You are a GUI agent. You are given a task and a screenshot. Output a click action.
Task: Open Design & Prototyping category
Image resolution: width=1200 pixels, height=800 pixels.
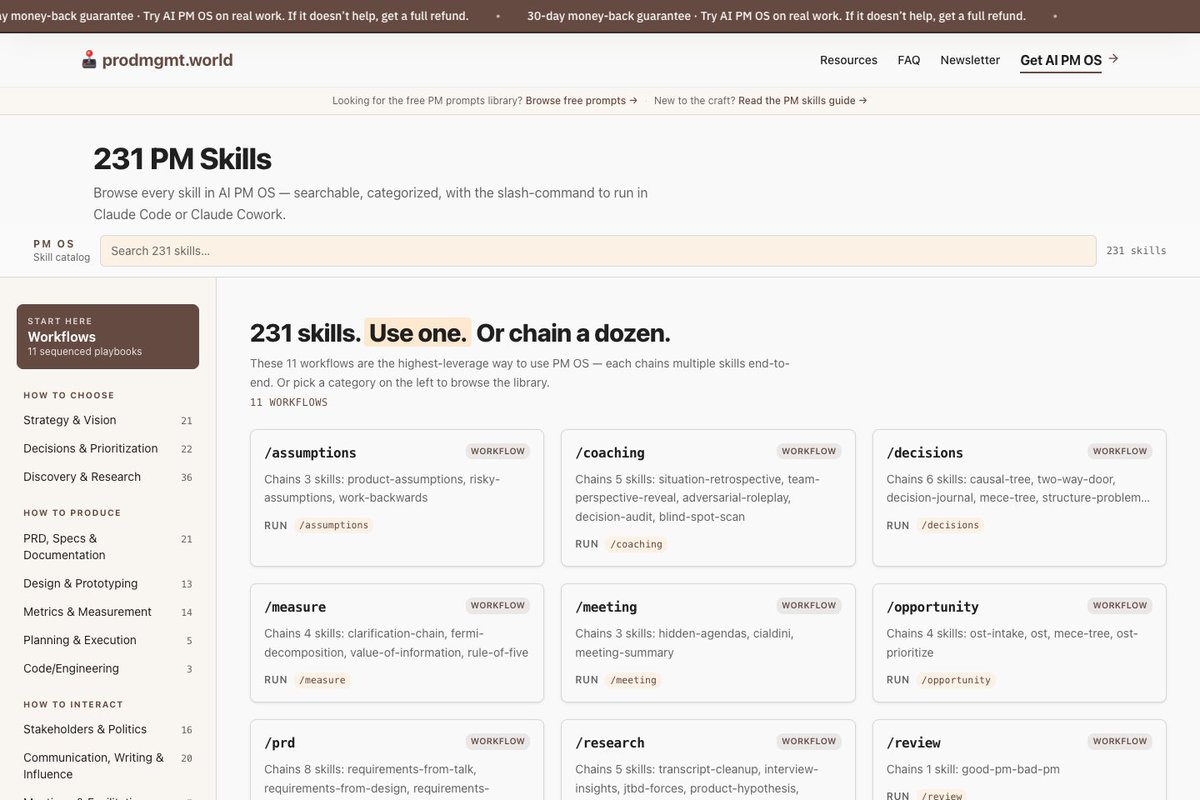point(108,584)
